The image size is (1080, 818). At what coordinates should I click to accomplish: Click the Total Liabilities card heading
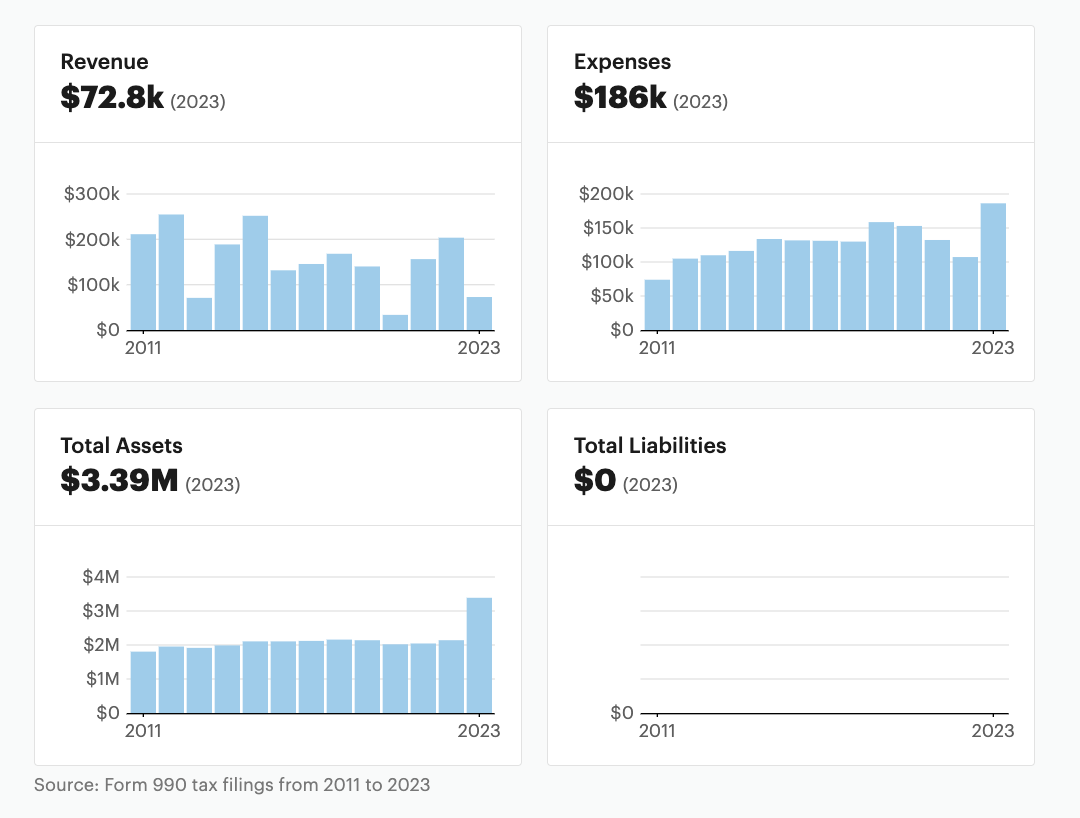(x=650, y=445)
